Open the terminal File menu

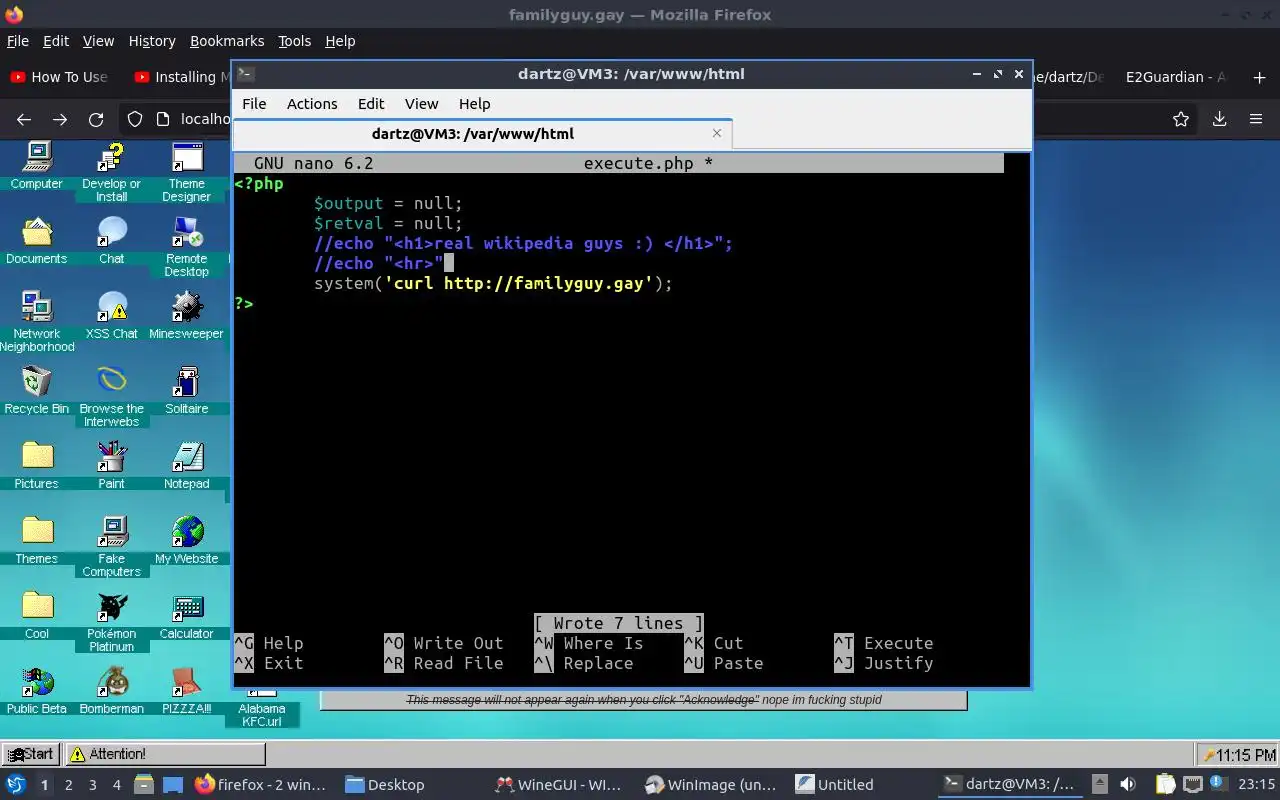[254, 104]
